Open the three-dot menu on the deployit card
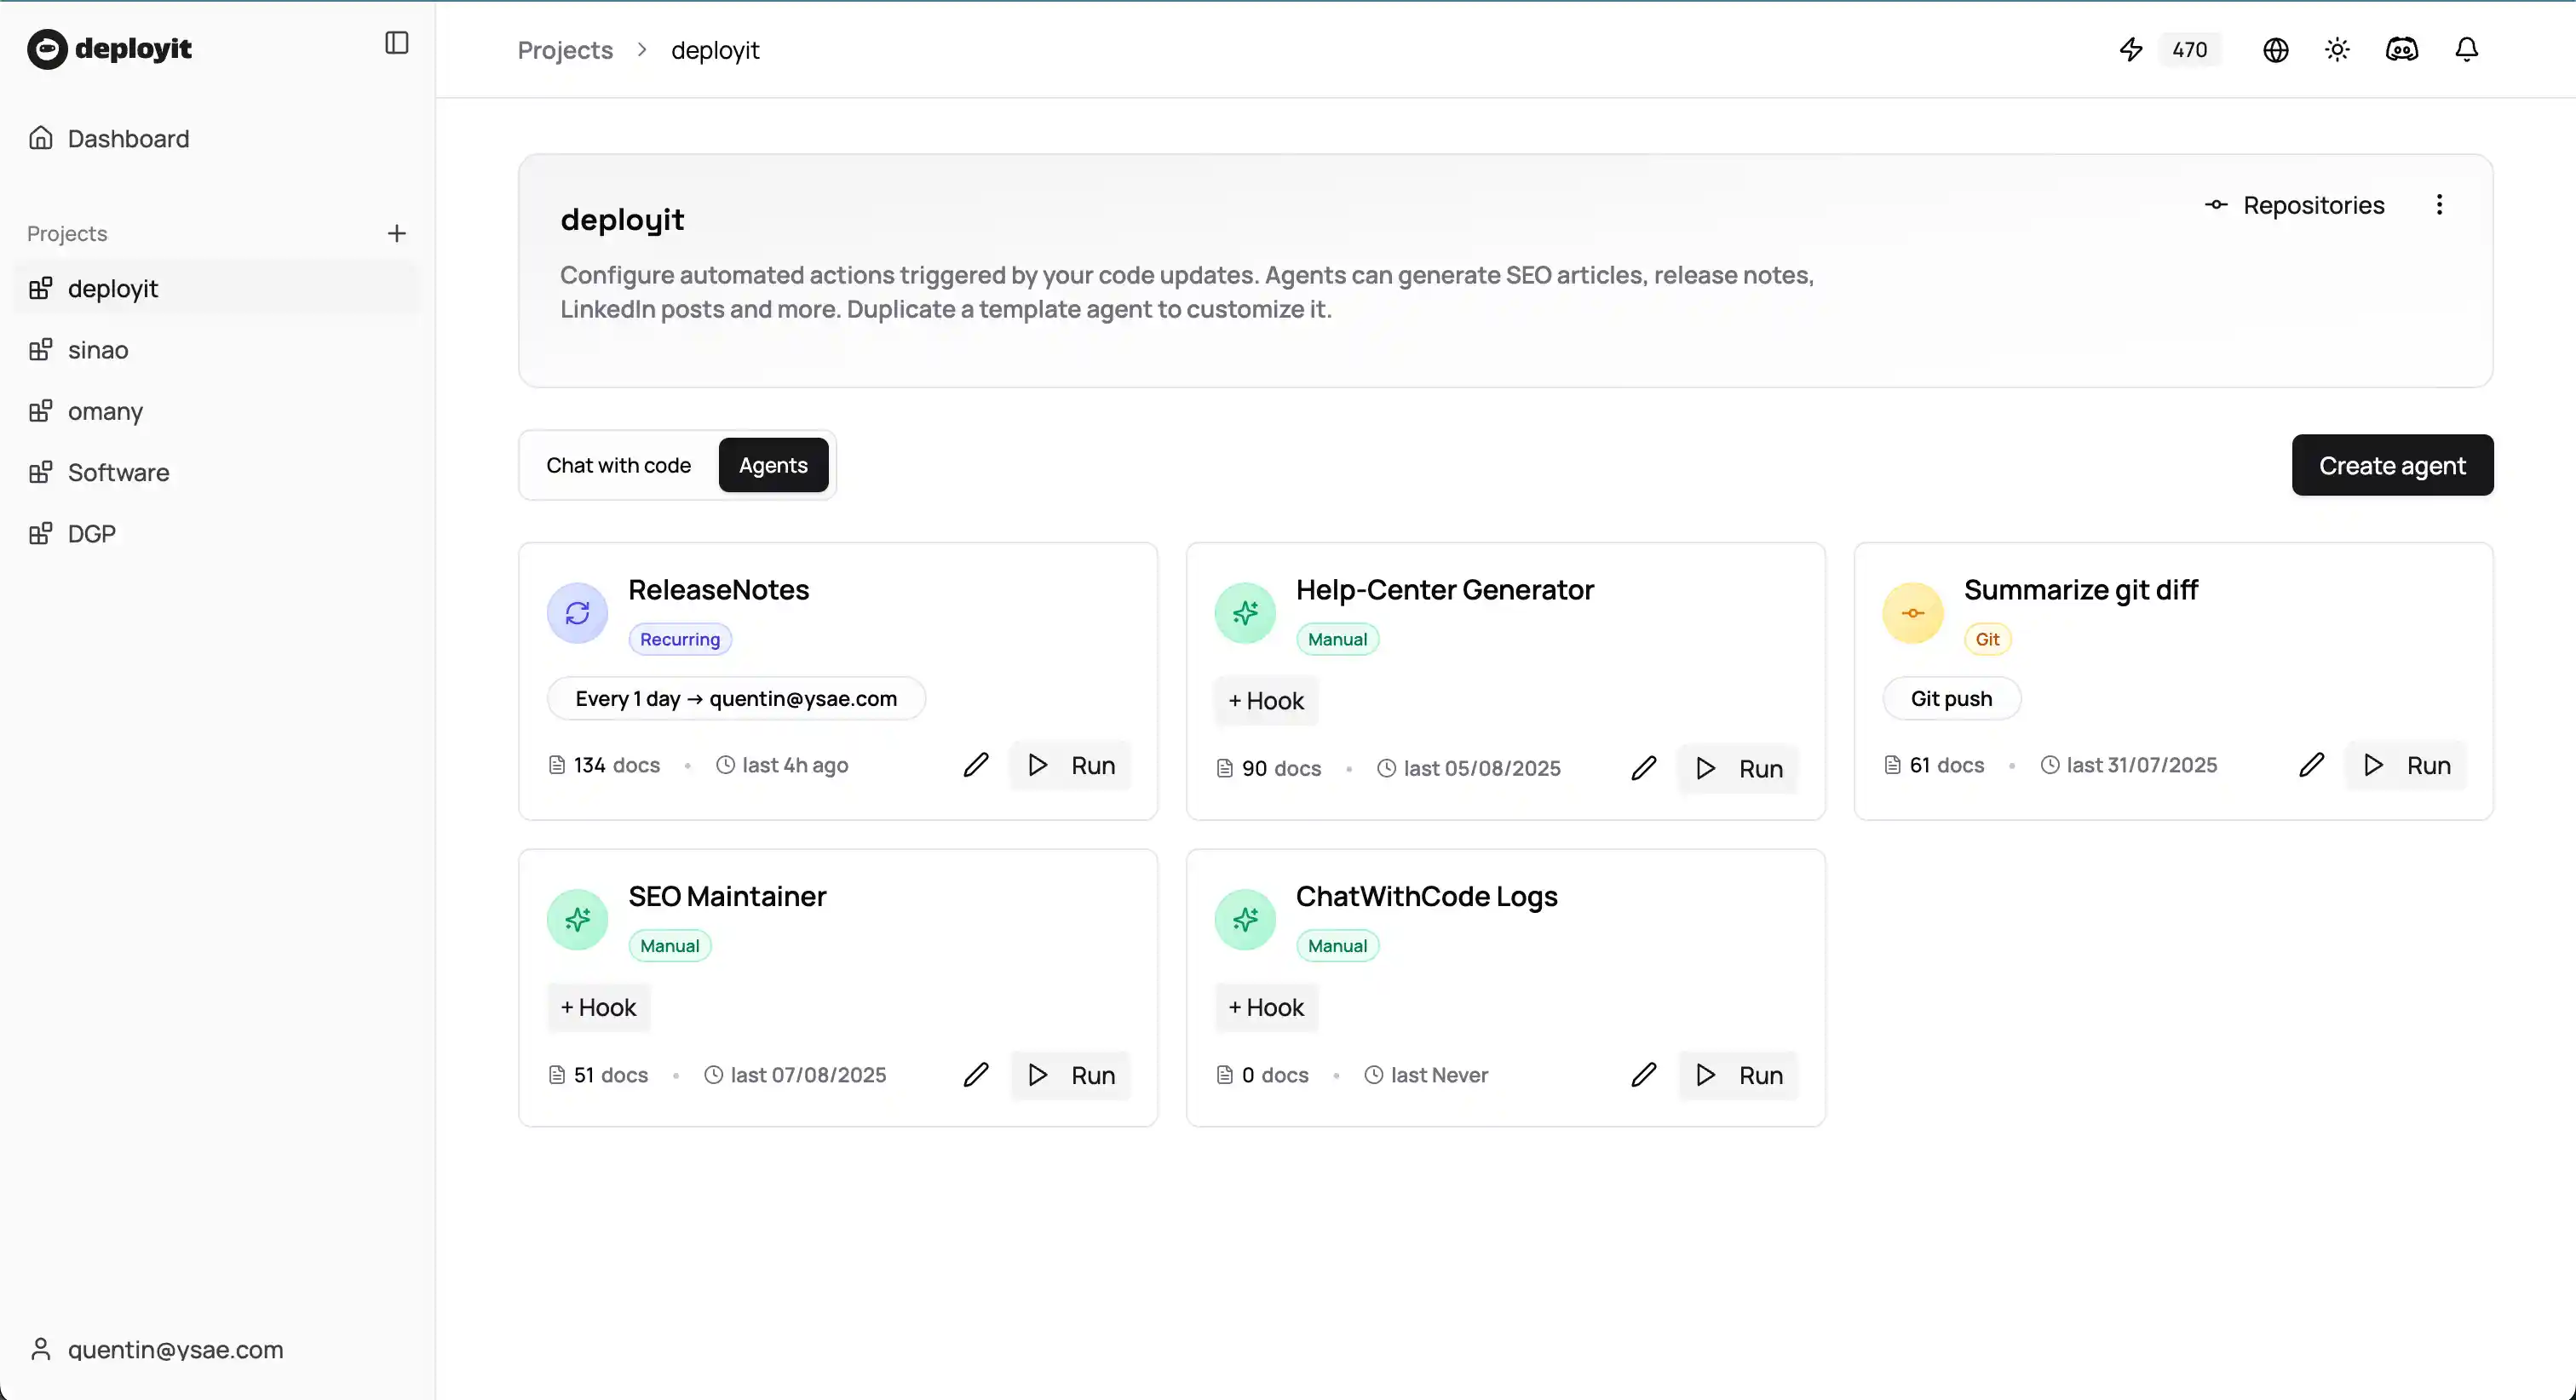This screenshot has width=2576, height=1400. pyautogui.click(x=2440, y=205)
